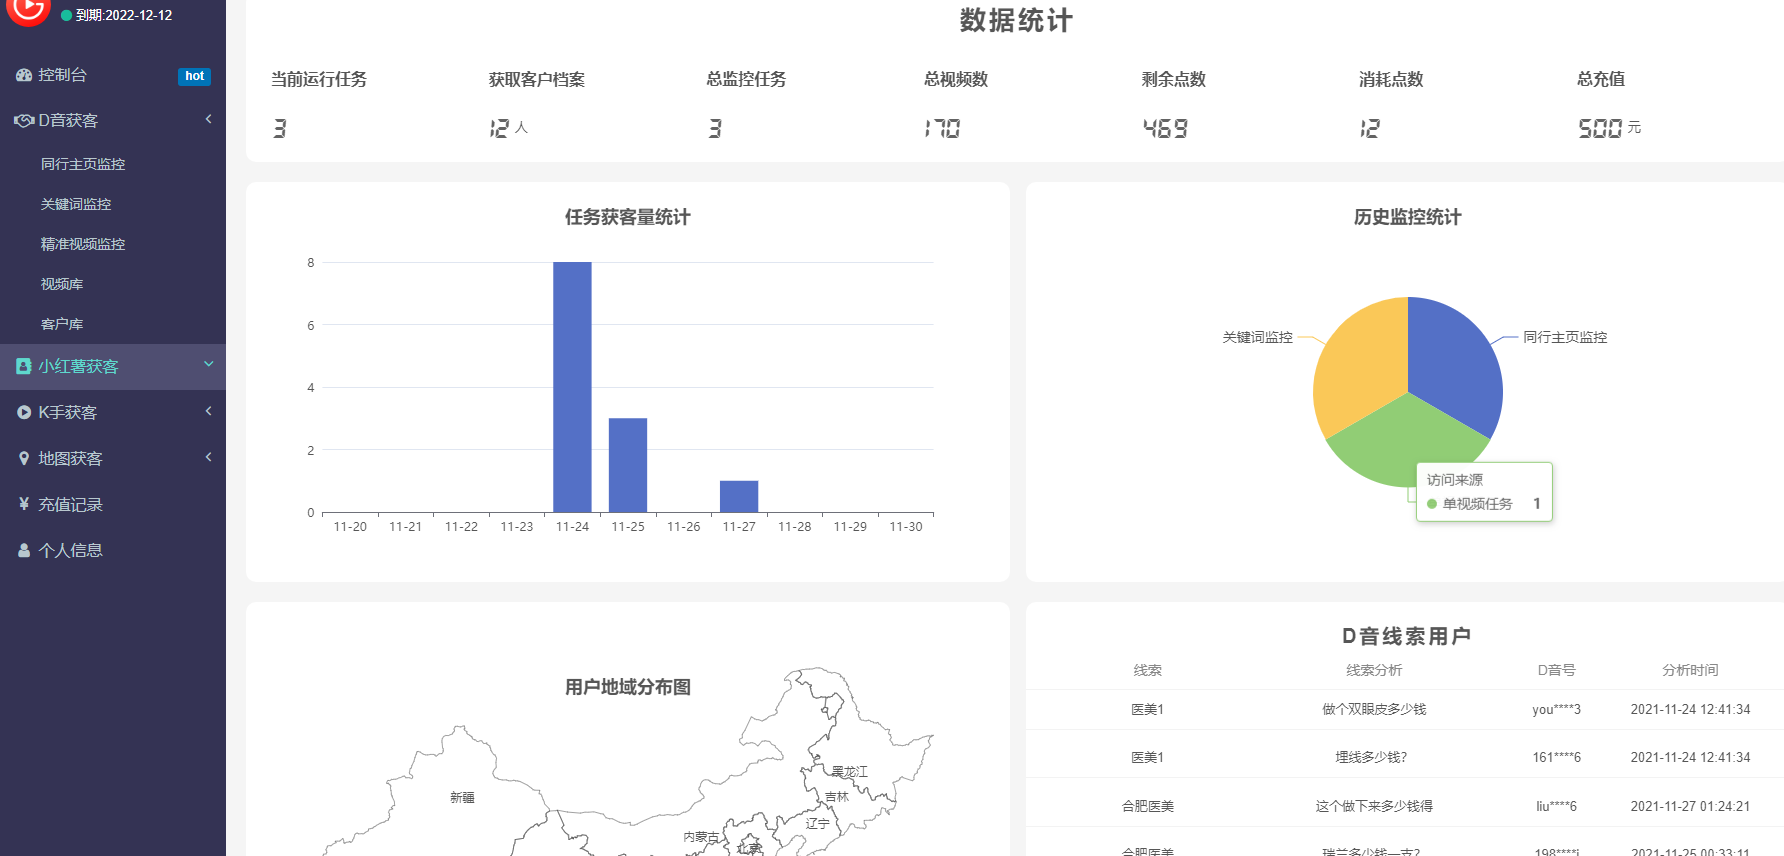Open the 客户库 link
This screenshot has height=856, width=1784.
[62, 324]
